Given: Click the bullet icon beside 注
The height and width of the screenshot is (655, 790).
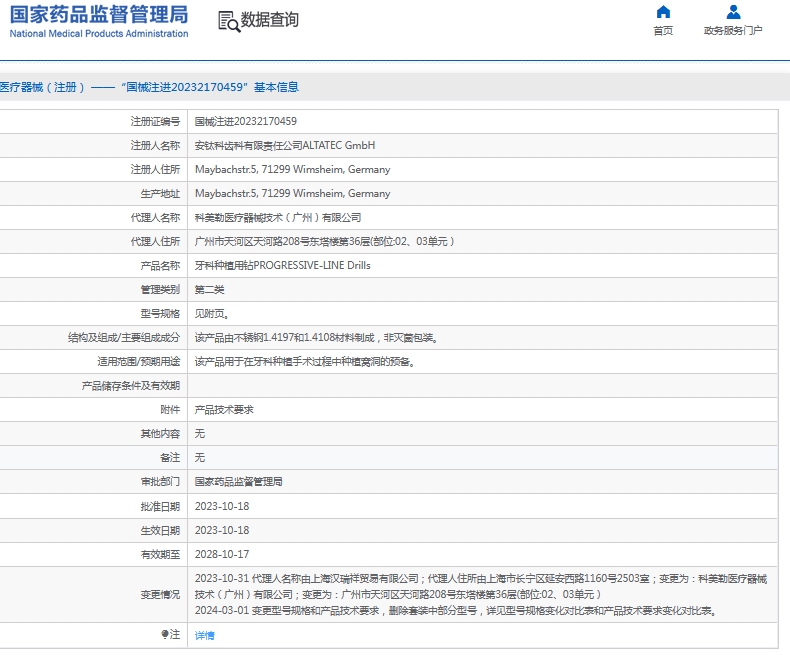Looking at the screenshot, I should tap(164, 634).
